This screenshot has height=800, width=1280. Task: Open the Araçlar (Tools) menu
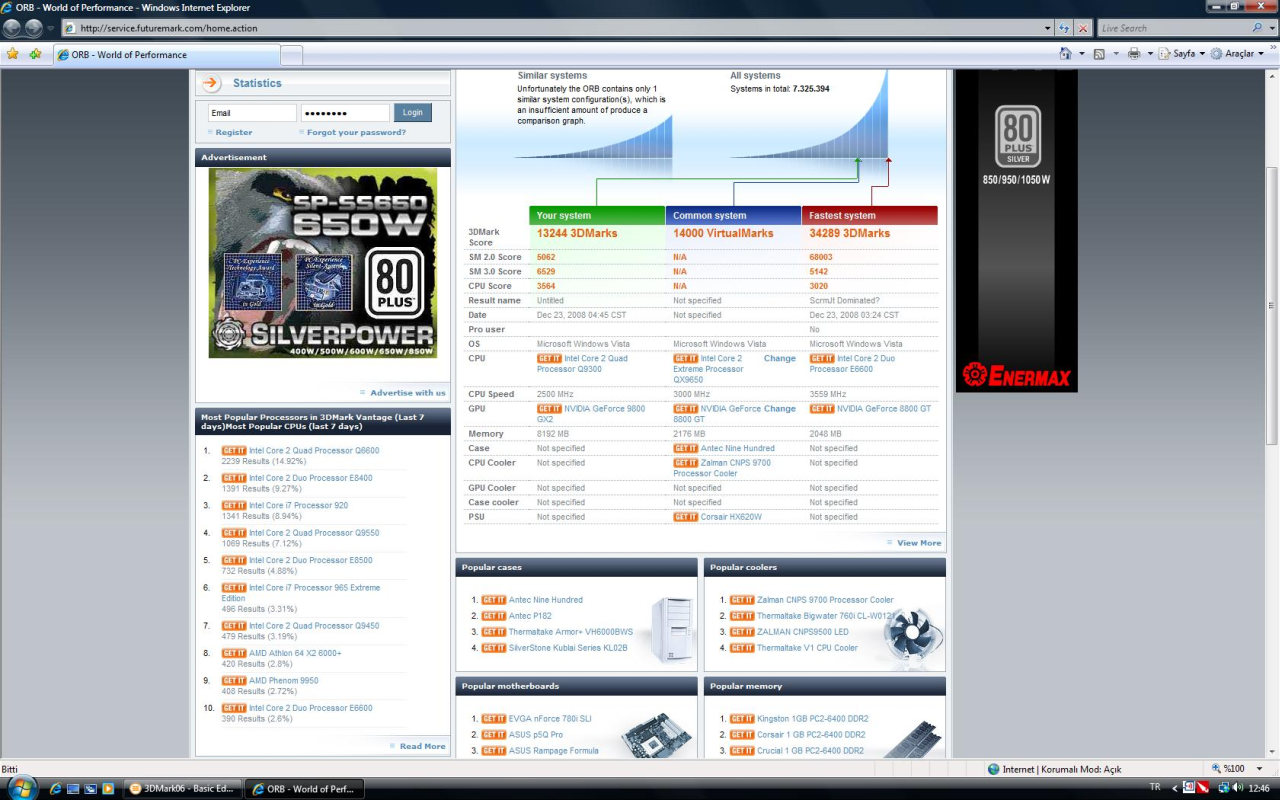(x=1239, y=54)
